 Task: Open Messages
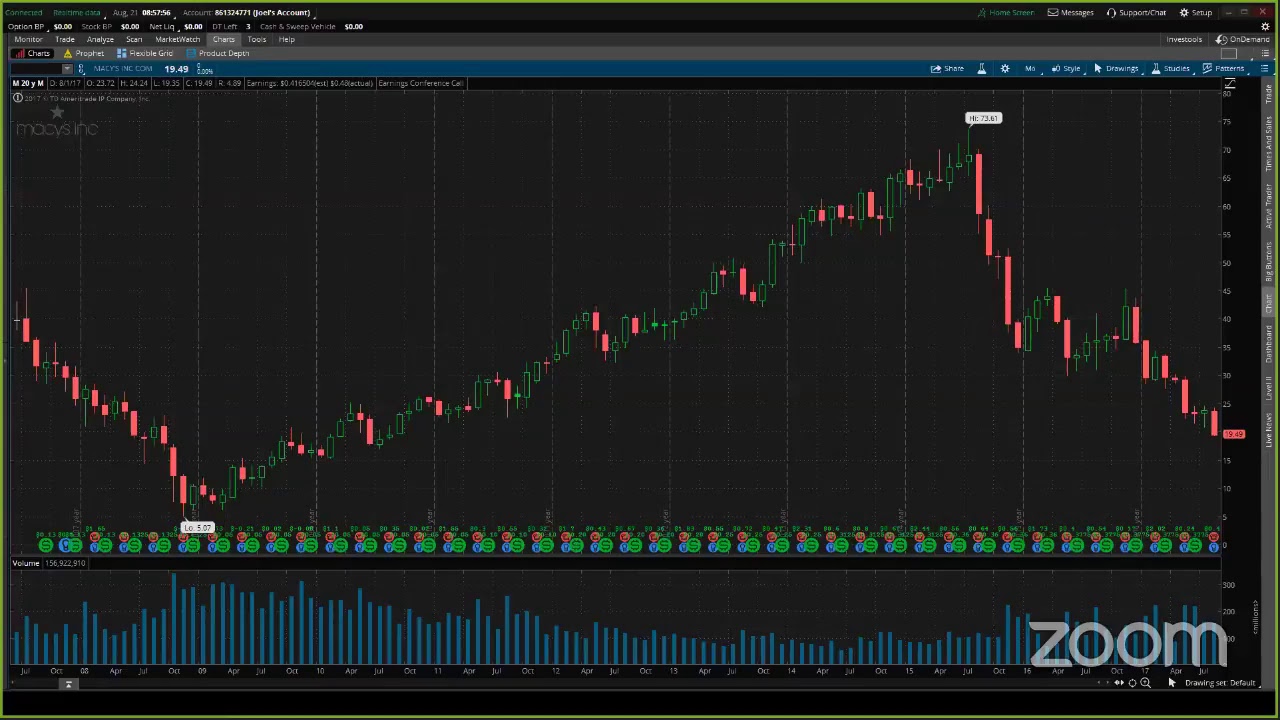(1071, 13)
